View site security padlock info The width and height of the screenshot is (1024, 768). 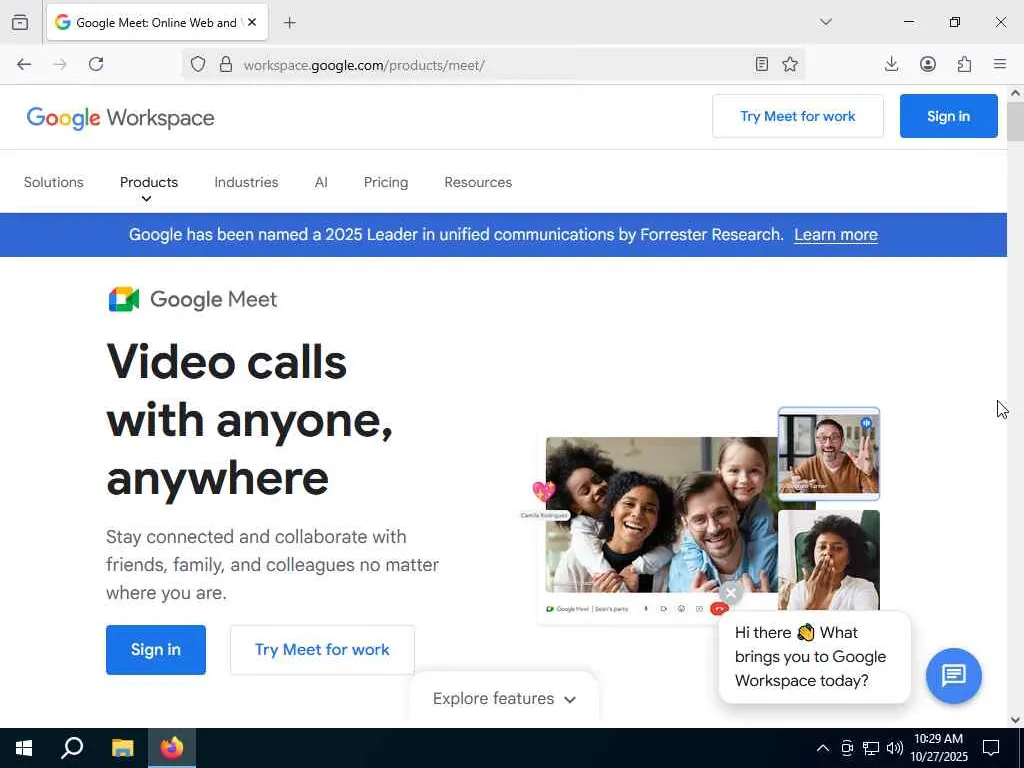point(226,64)
